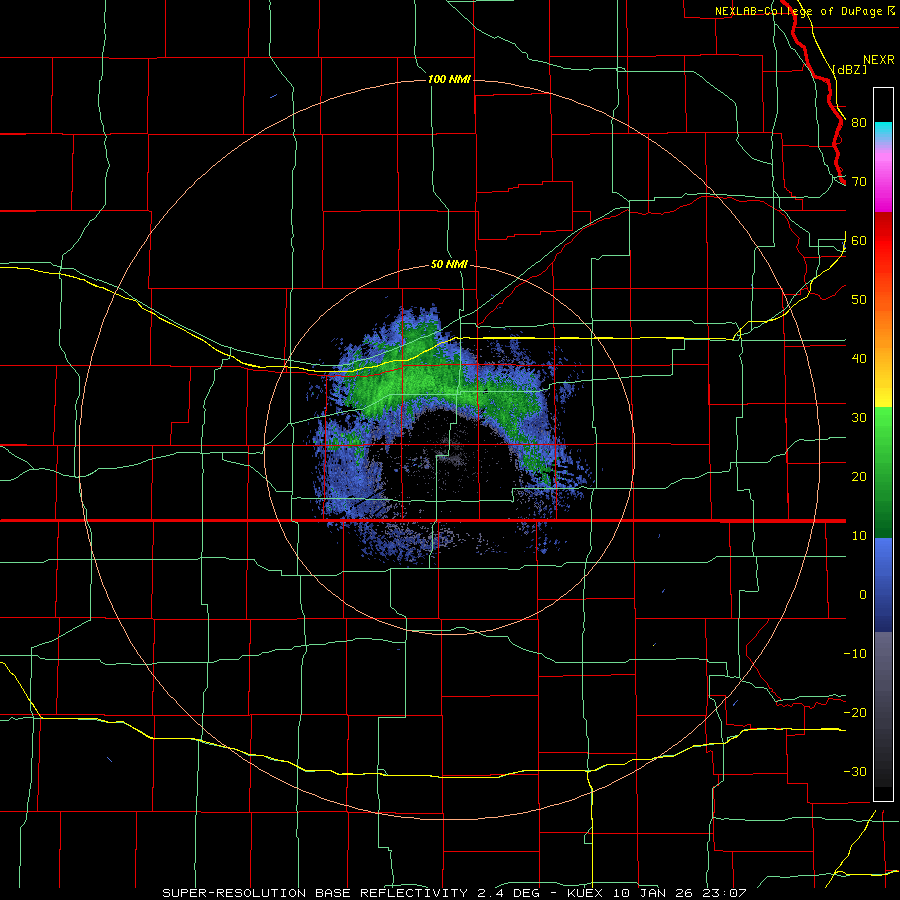Click the 20 value on the dBZ scale
Screen dimensions: 900x900
tap(859, 477)
